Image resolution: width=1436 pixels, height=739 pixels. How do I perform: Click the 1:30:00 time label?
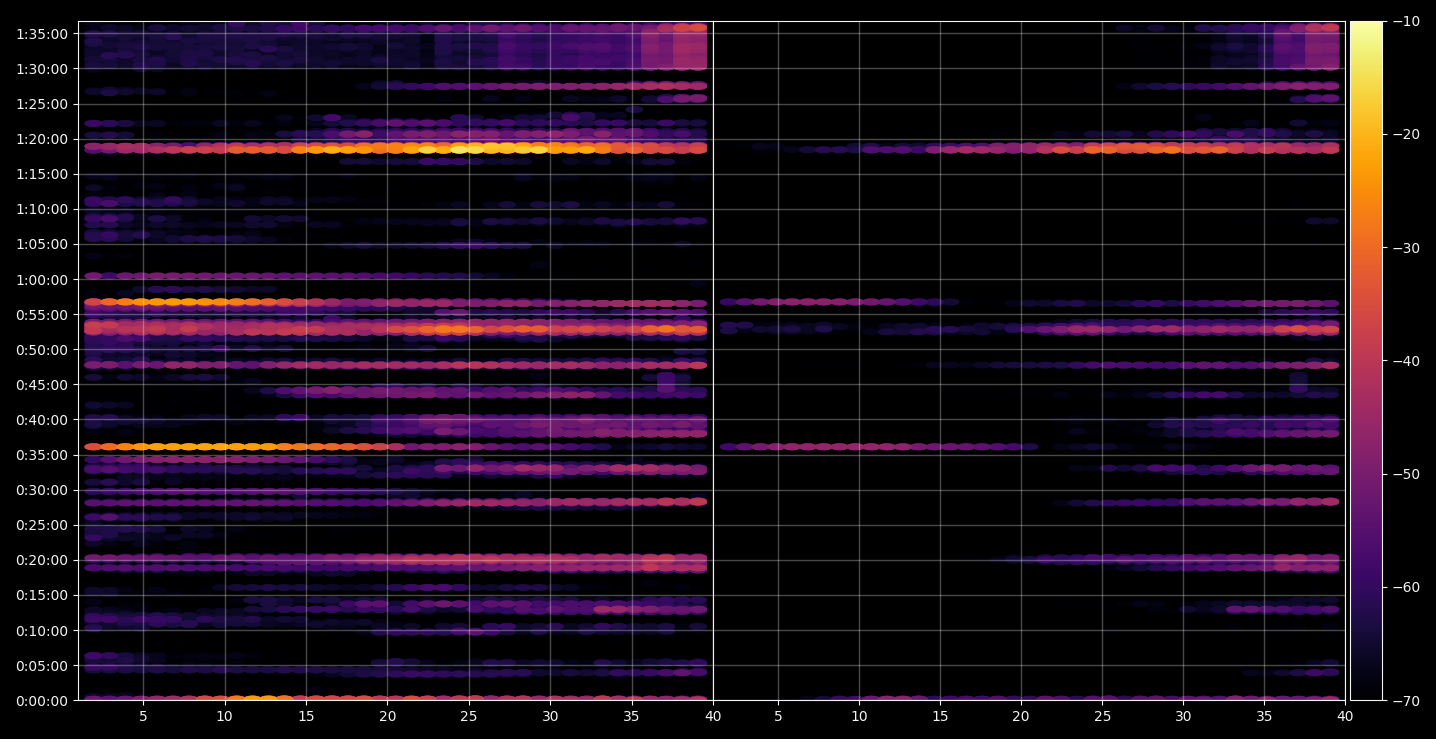pos(42,69)
